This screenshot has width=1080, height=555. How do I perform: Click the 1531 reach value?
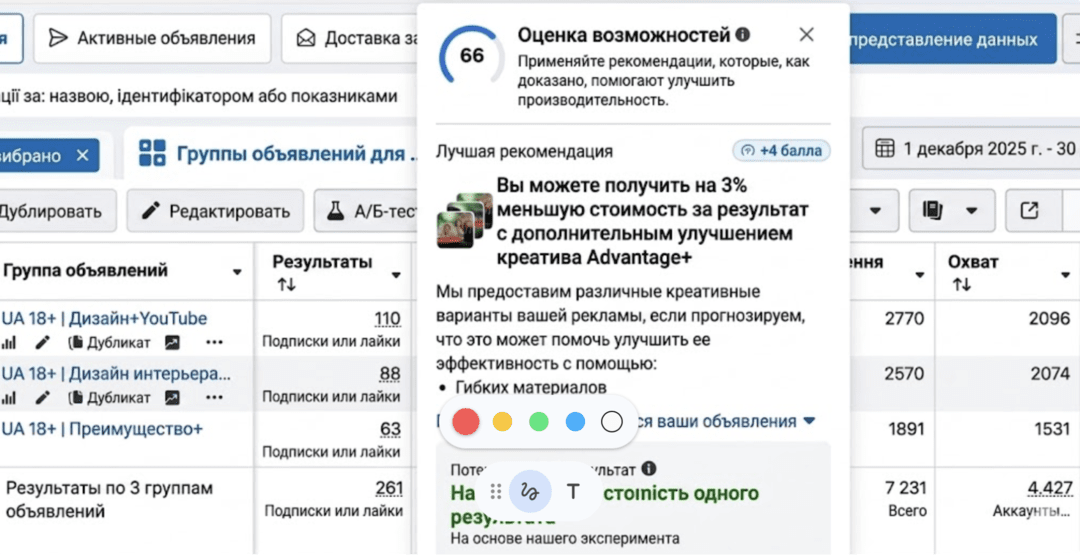pos(1052,429)
